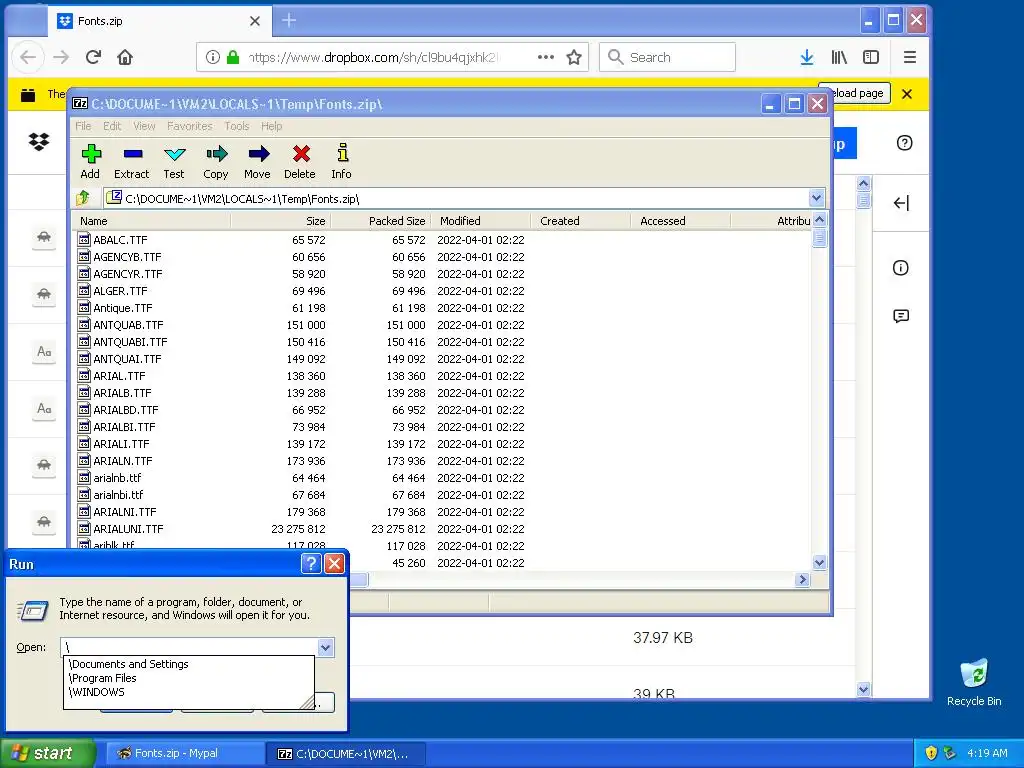
Task: Open the View menu in 7-Zip
Action: (144, 126)
